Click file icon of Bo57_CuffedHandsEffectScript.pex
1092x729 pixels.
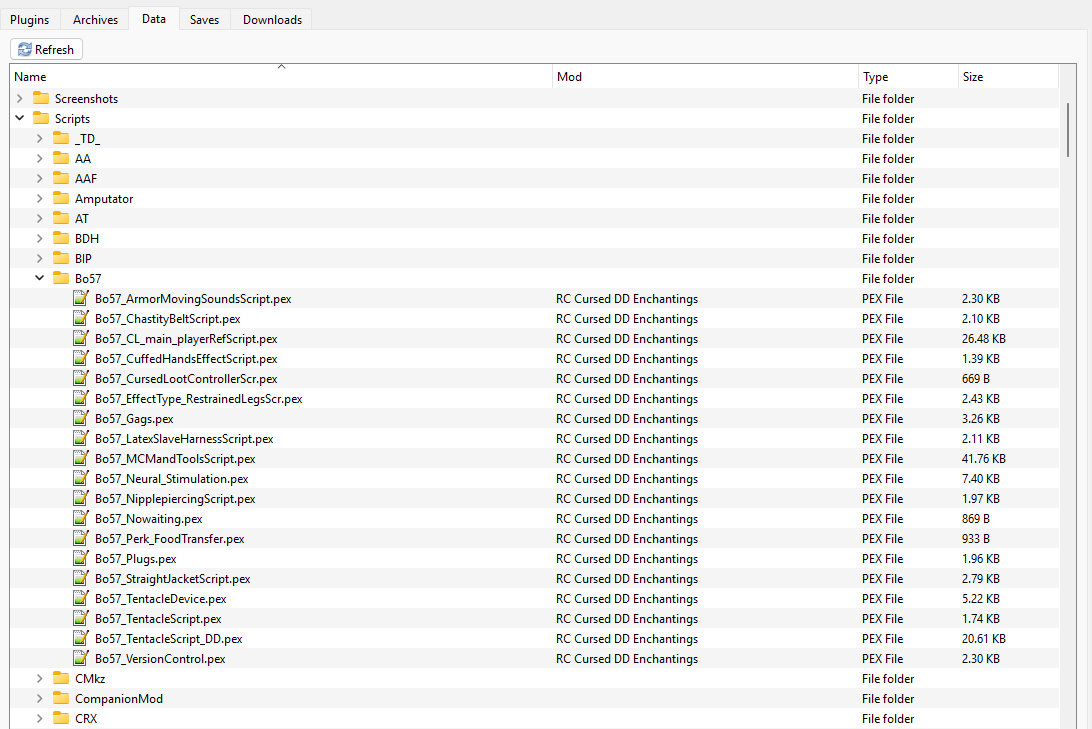tap(81, 359)
